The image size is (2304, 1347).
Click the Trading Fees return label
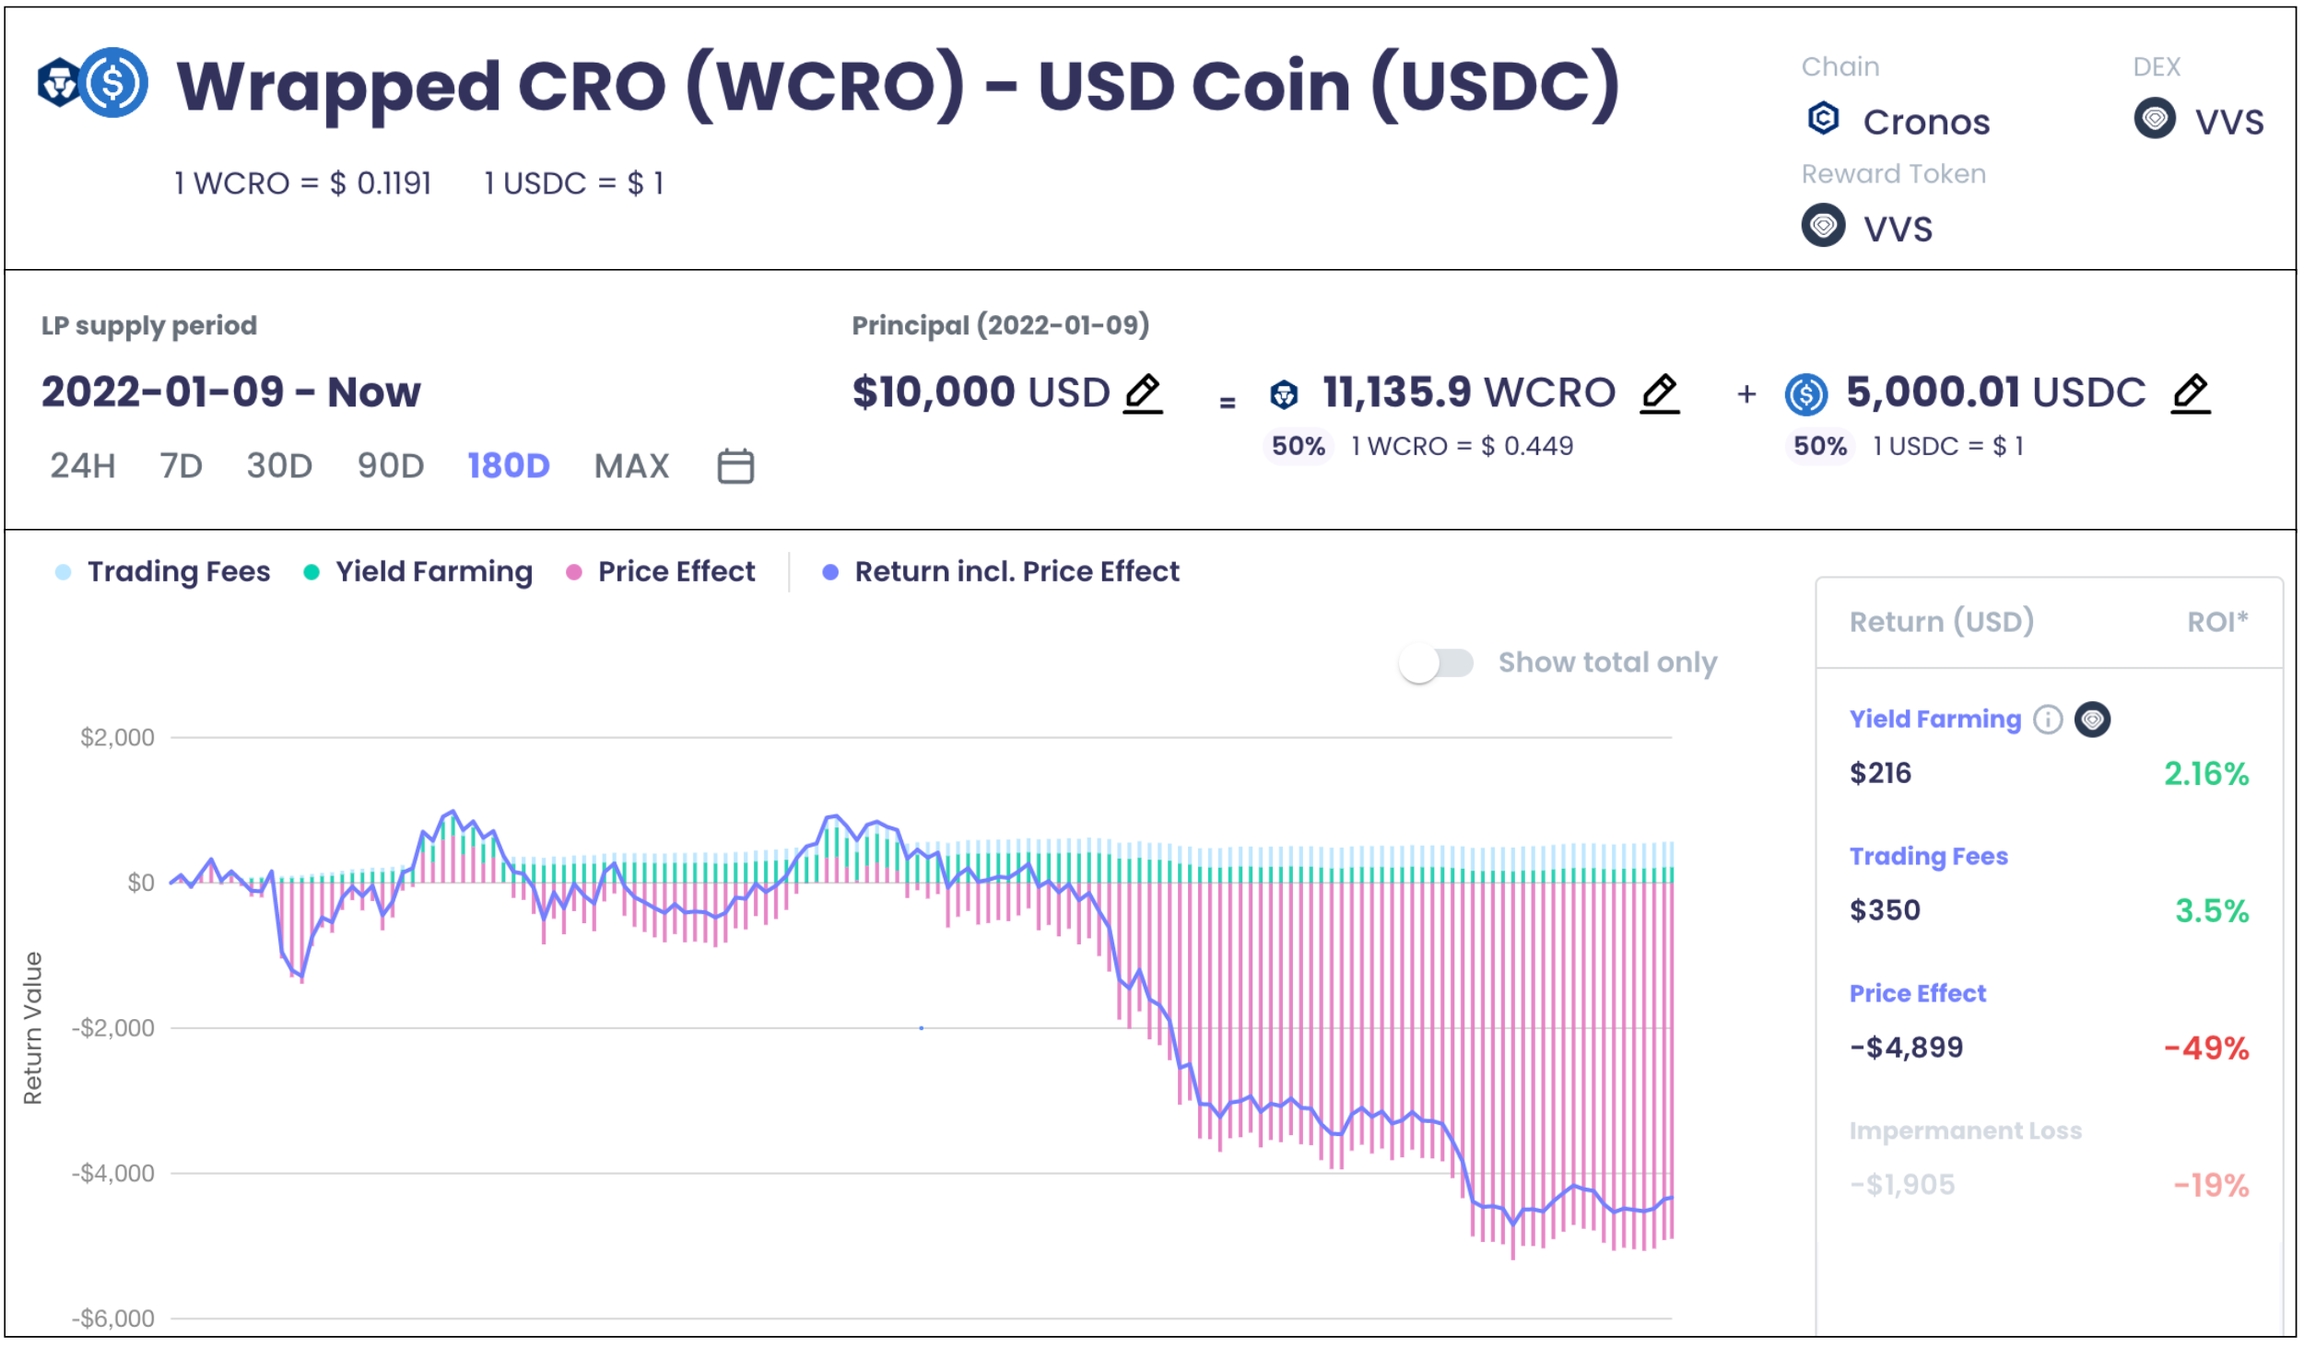pyautogui.click(x=1928, y=856)
